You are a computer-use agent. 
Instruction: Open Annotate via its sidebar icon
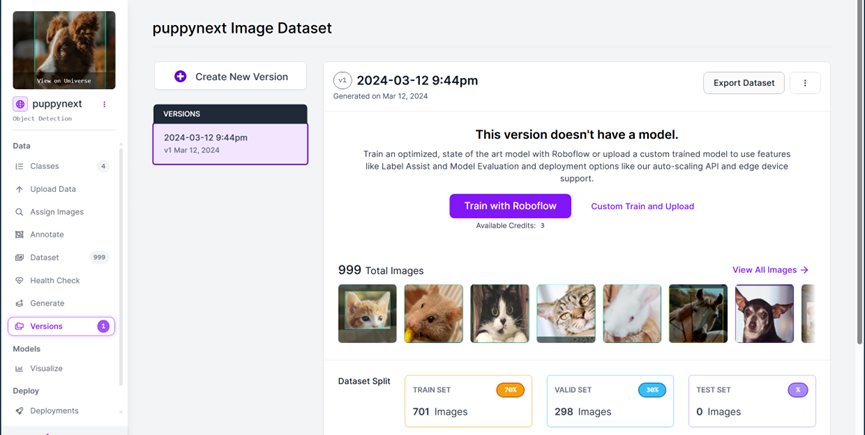[x=19, y=234]
